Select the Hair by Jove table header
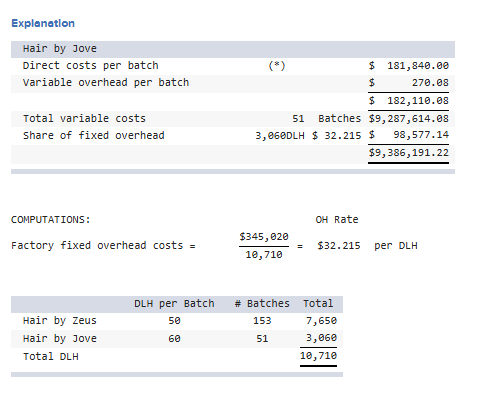Screen dimensions: 483x395 tap(233, 49)
